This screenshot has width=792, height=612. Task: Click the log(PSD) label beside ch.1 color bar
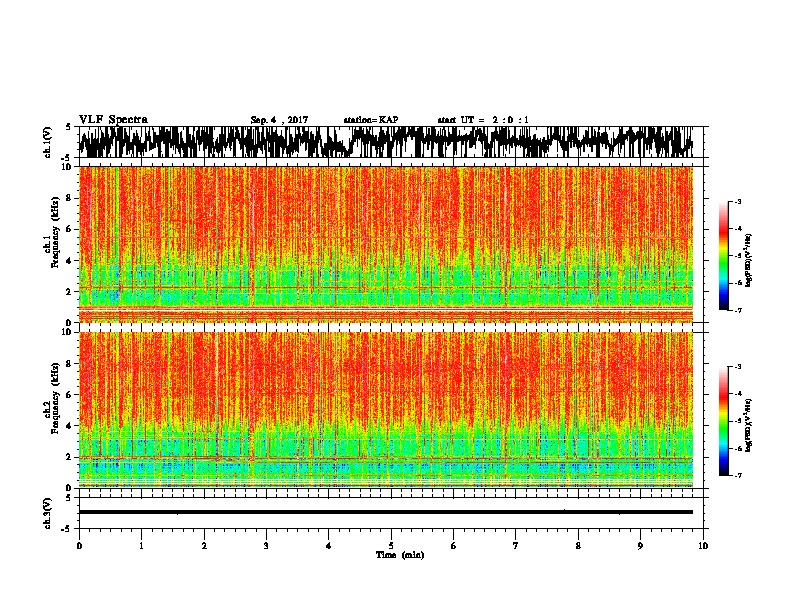pyautogui.click(x=748, y=260)
